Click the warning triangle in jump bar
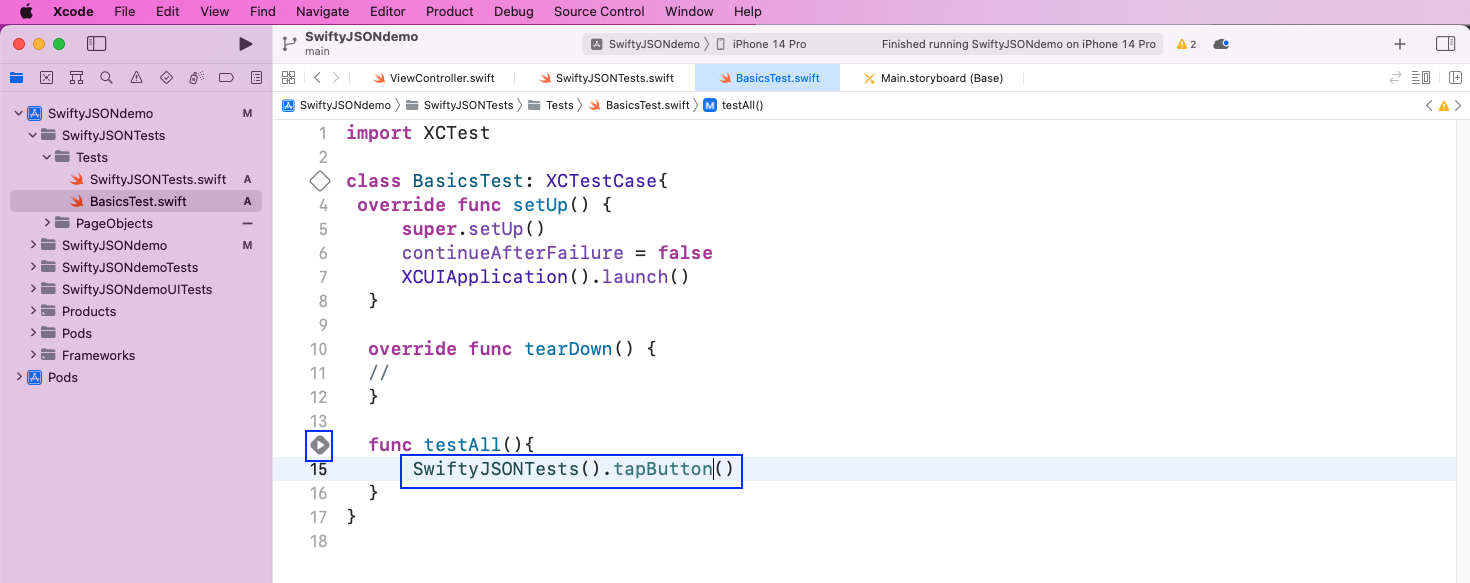 click(1443, 105)
